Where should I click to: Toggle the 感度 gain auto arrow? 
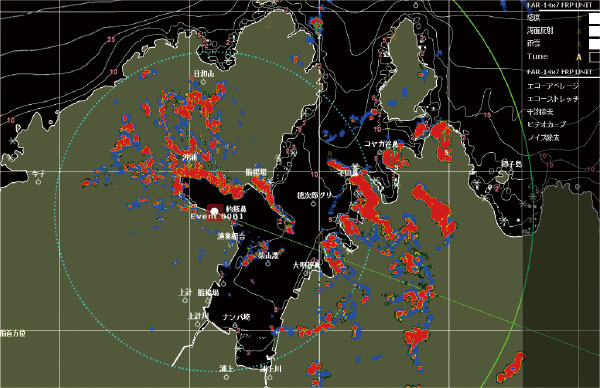click(579, 18)
